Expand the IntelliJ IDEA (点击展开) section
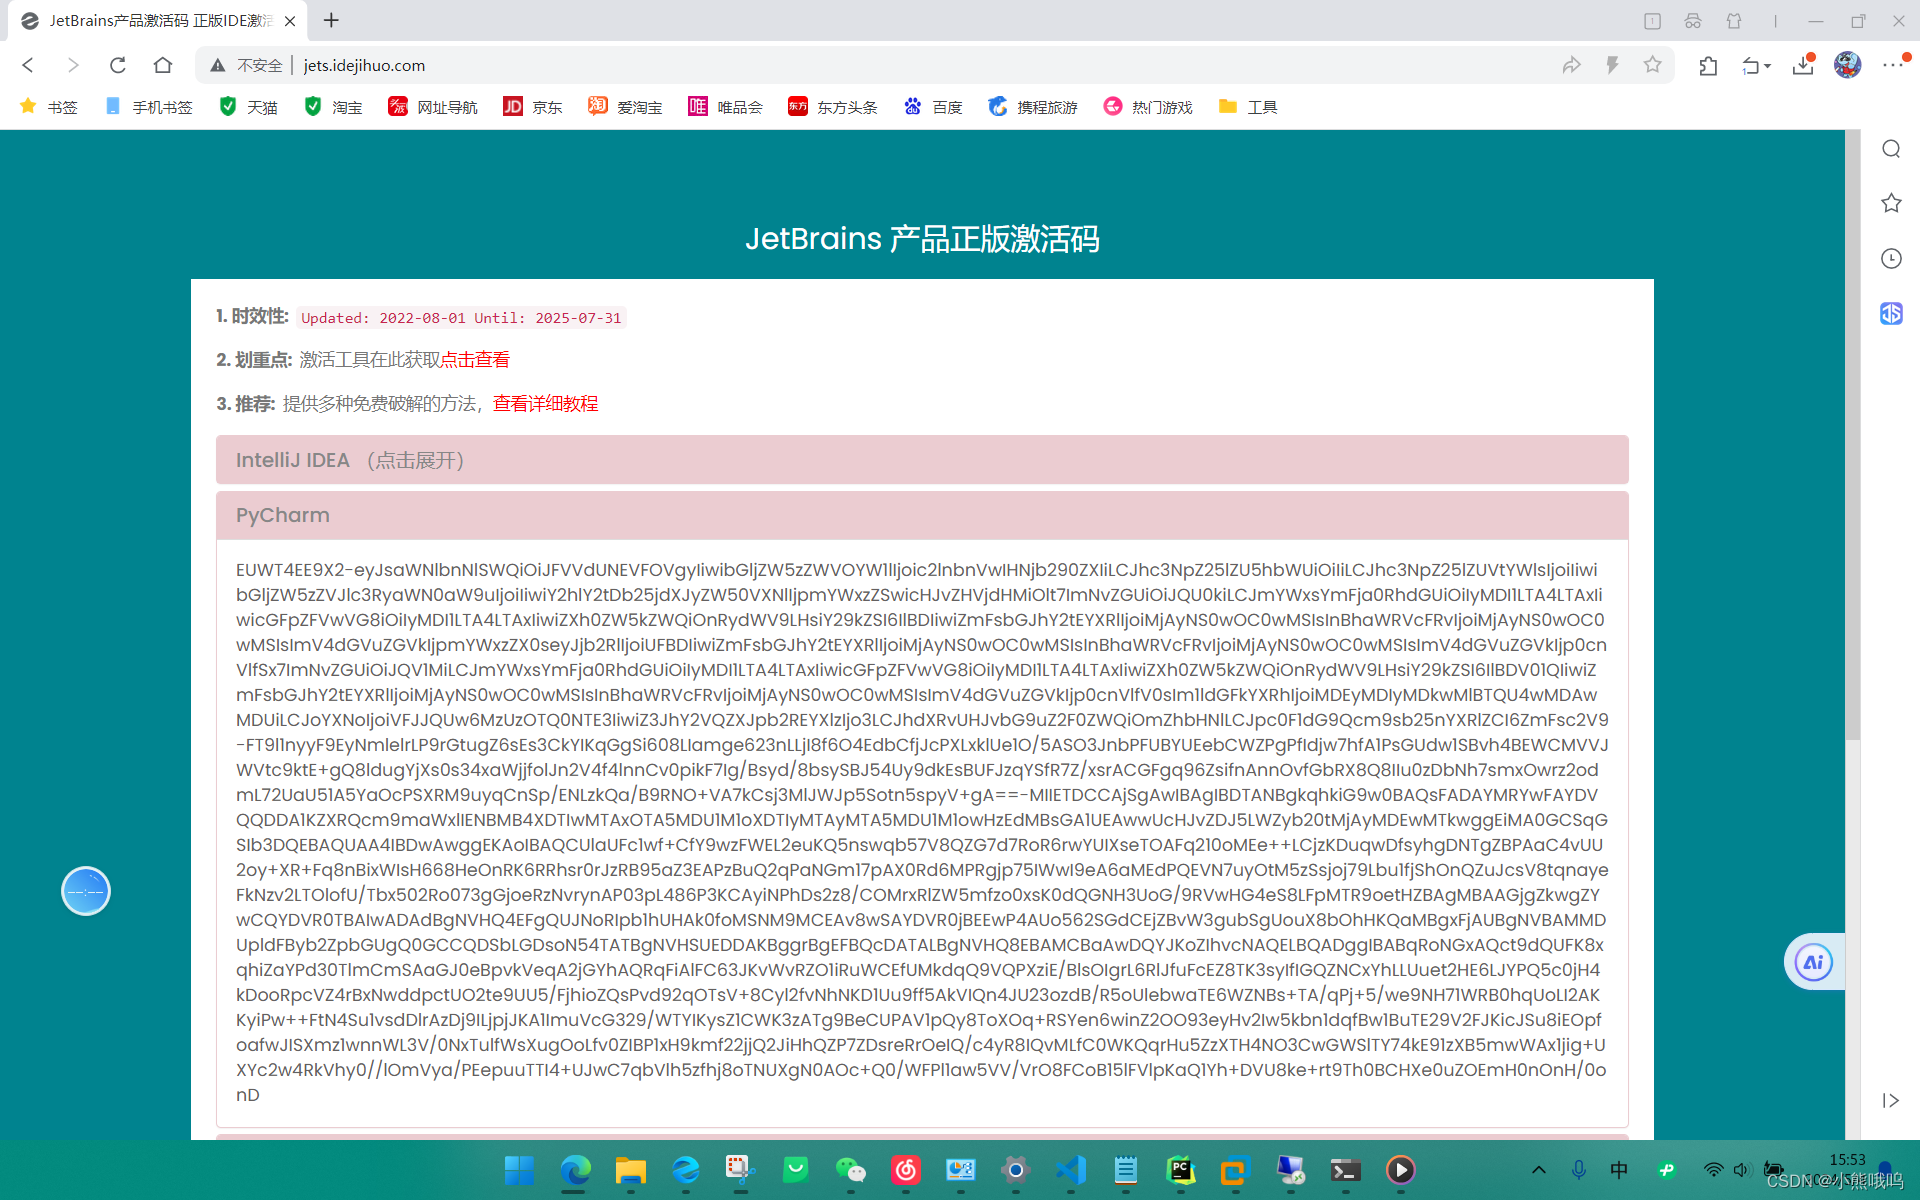This screenshot has width=1920, height=1200. click(x=922, y=460)
